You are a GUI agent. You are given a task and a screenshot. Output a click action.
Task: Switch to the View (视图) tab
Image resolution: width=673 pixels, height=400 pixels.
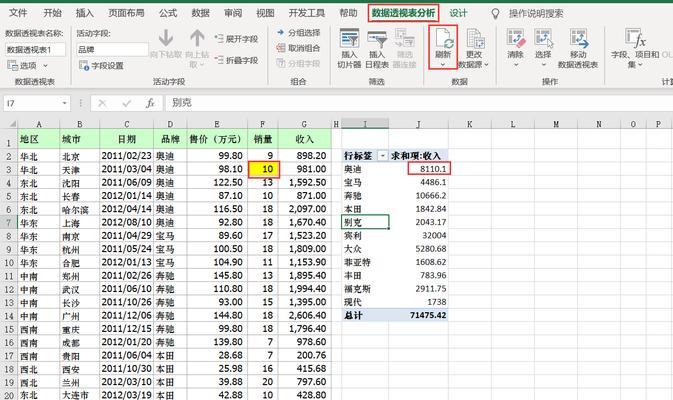click(x=265, y=13)
